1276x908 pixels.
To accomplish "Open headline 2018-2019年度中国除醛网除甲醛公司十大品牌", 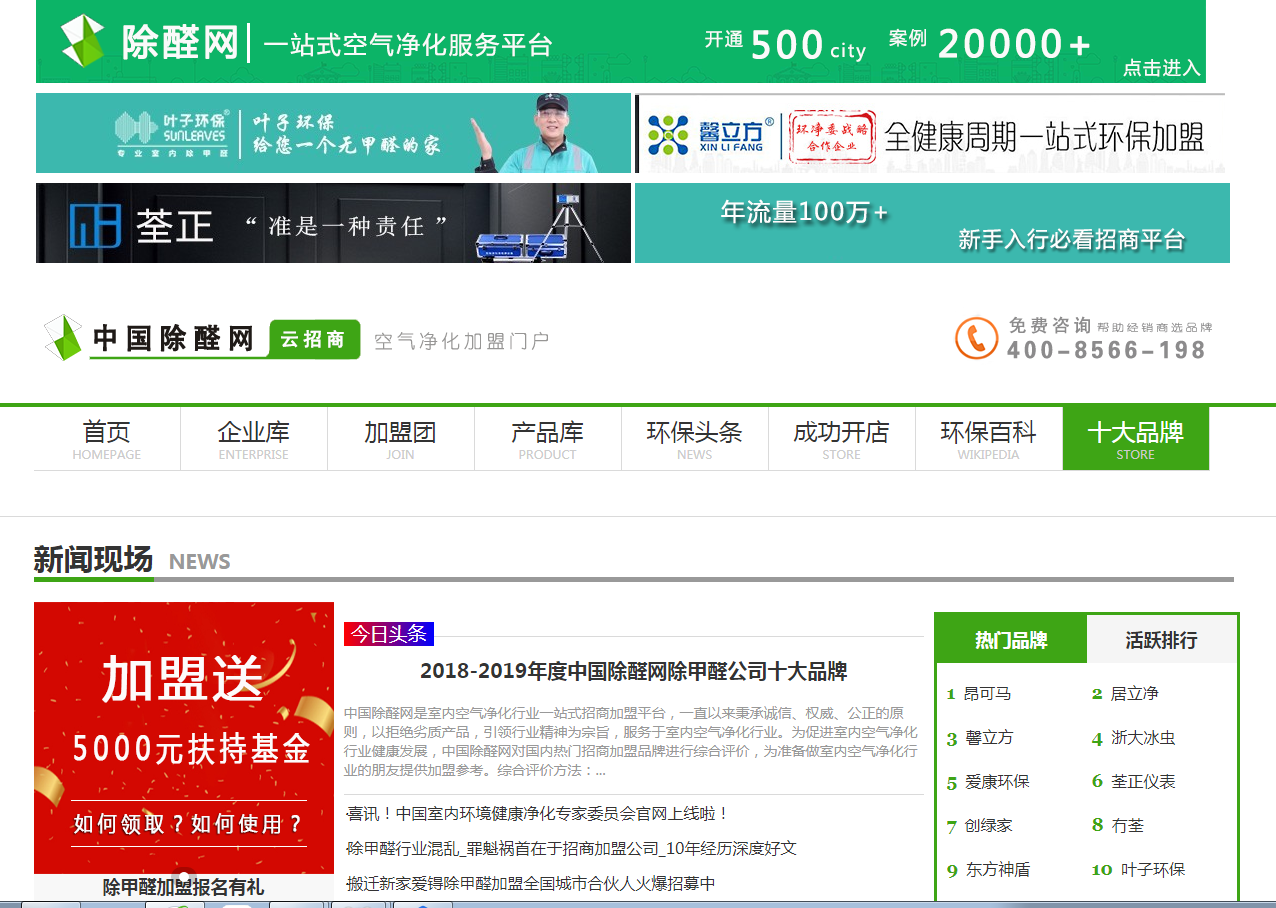I will [x=634, y=671].
